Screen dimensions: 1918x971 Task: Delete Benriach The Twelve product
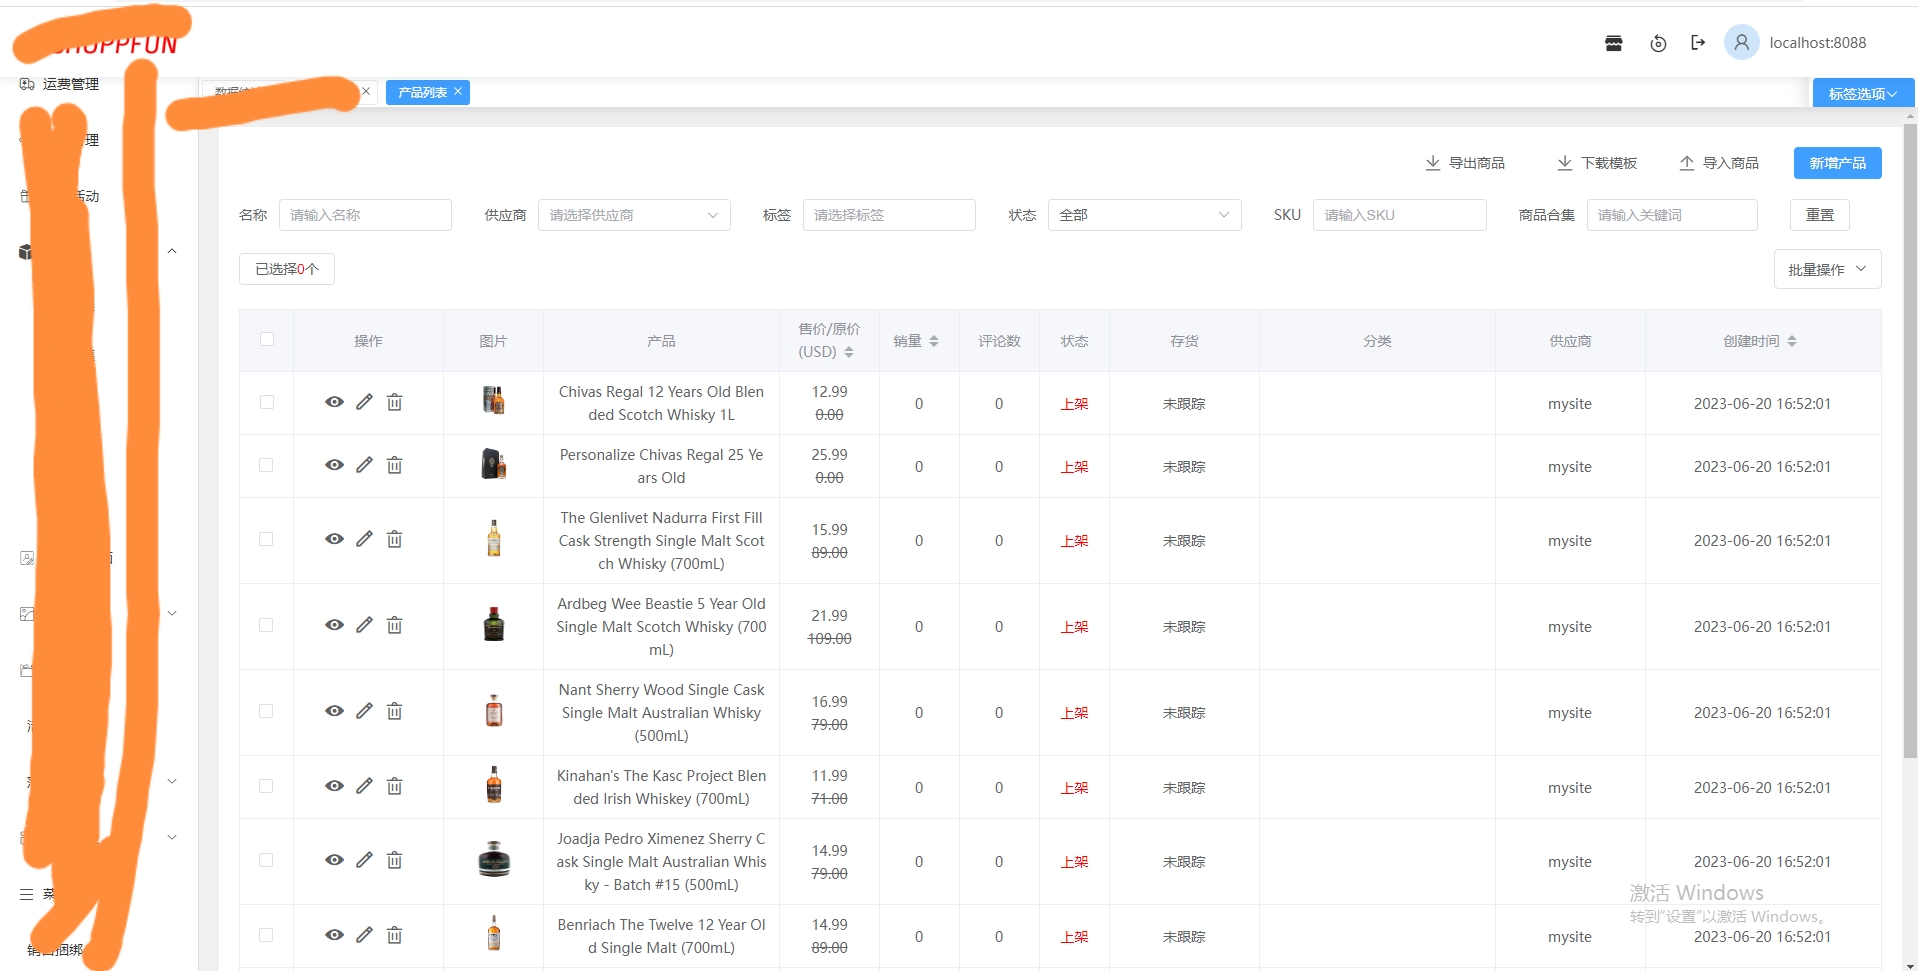point(395,935)
